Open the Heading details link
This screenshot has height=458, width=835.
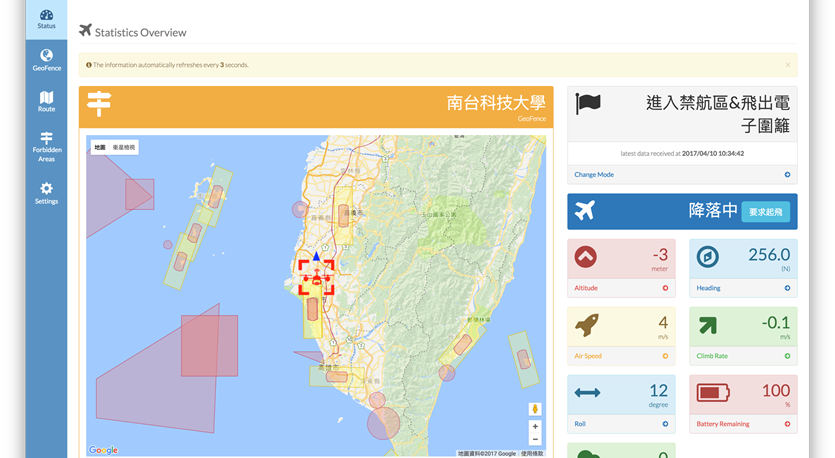(708, 288)
